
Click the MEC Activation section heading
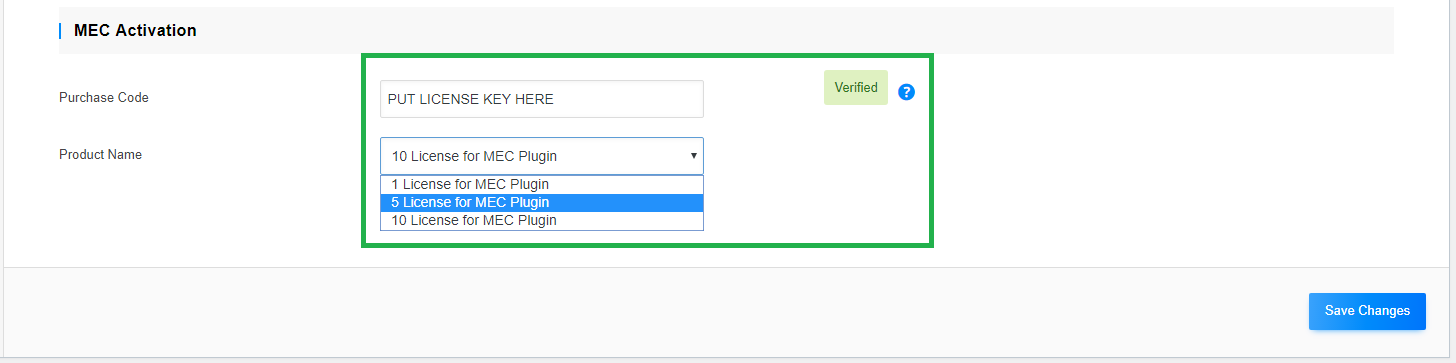pyautogui.click(x=135, y=30)
